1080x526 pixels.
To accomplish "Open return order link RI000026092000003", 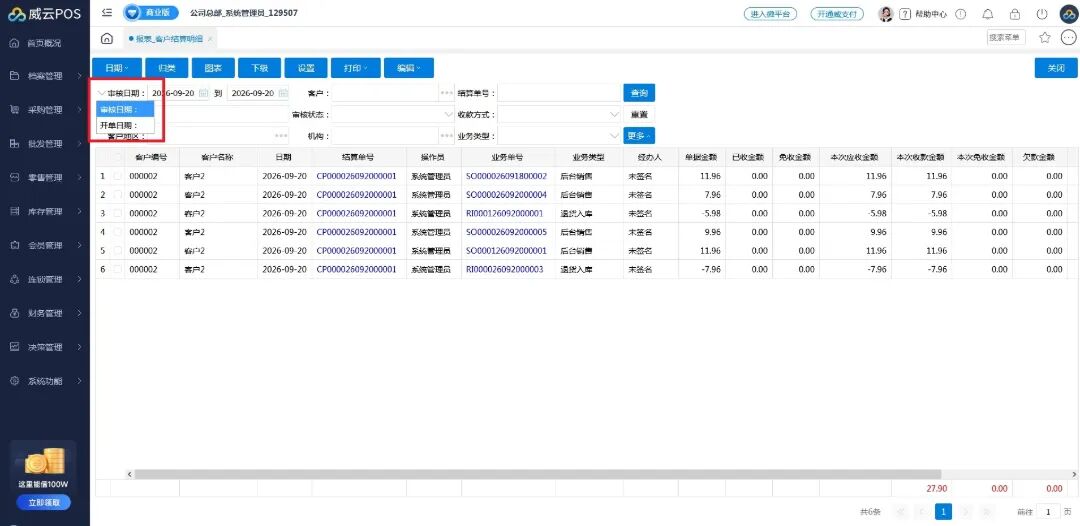I will click(x=504, y=269).
